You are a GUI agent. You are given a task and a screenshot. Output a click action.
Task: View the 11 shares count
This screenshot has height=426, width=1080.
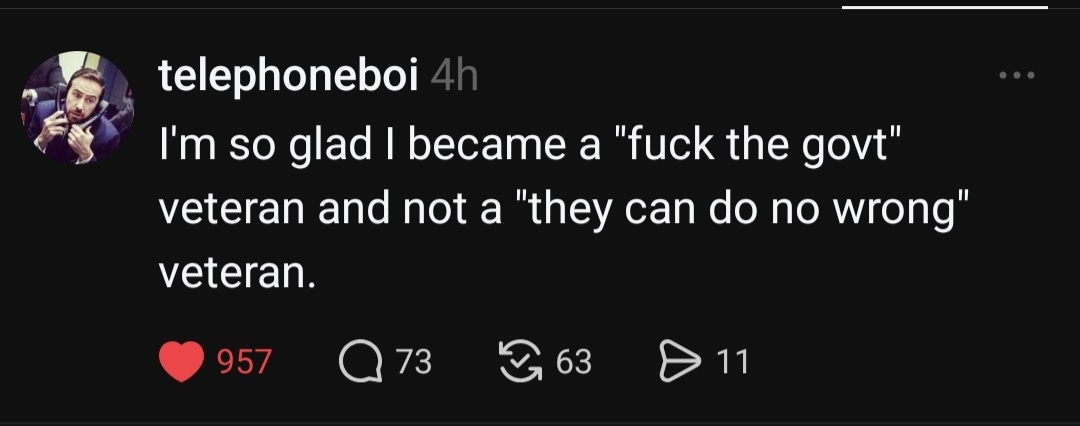733,362
